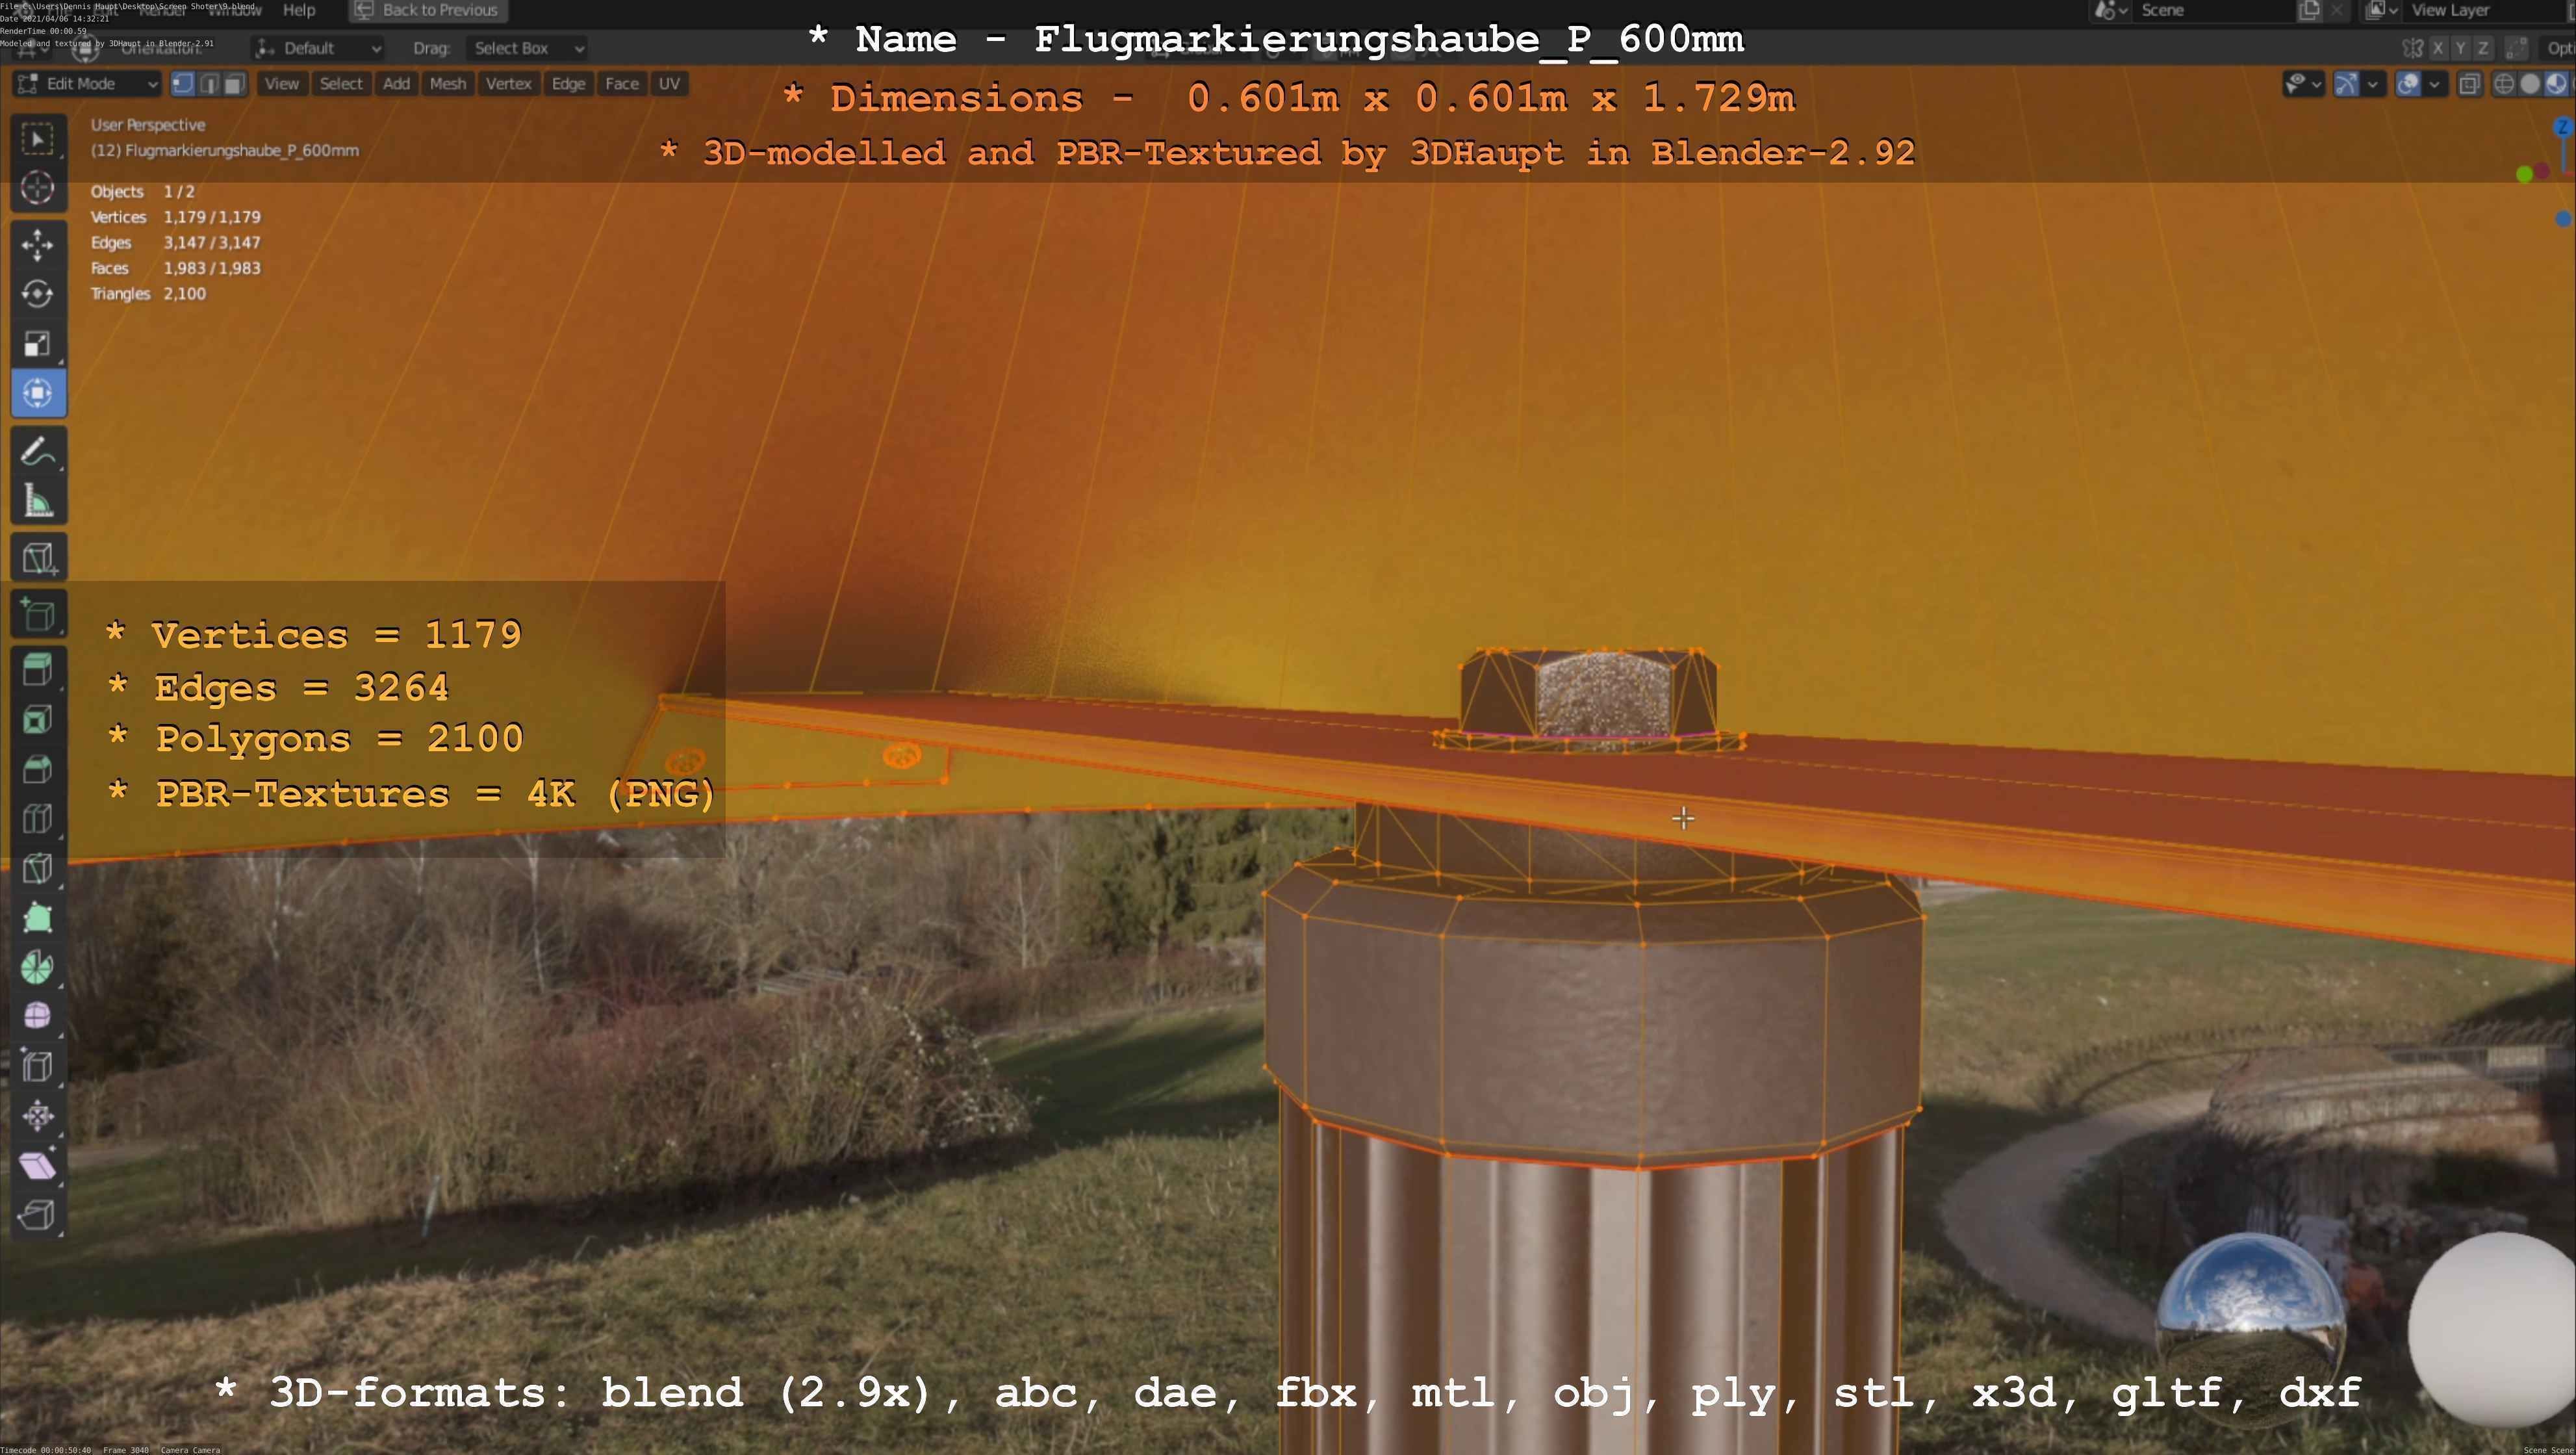The width and height of the screenshot is (2576, 1455).
Task: Open the Add menu
Action: pos(396,84)
